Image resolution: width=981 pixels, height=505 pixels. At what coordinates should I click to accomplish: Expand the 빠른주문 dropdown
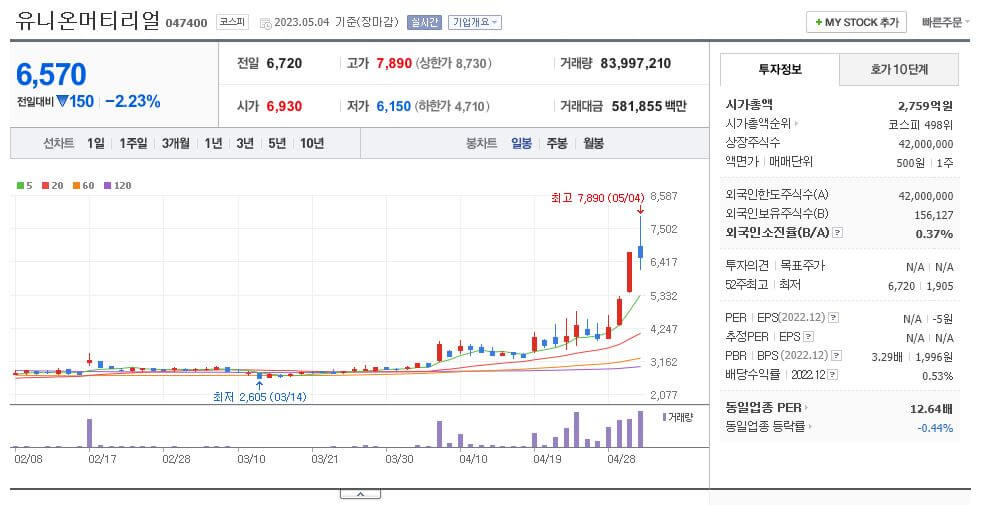pyautogui.click(x=945, y=23)
